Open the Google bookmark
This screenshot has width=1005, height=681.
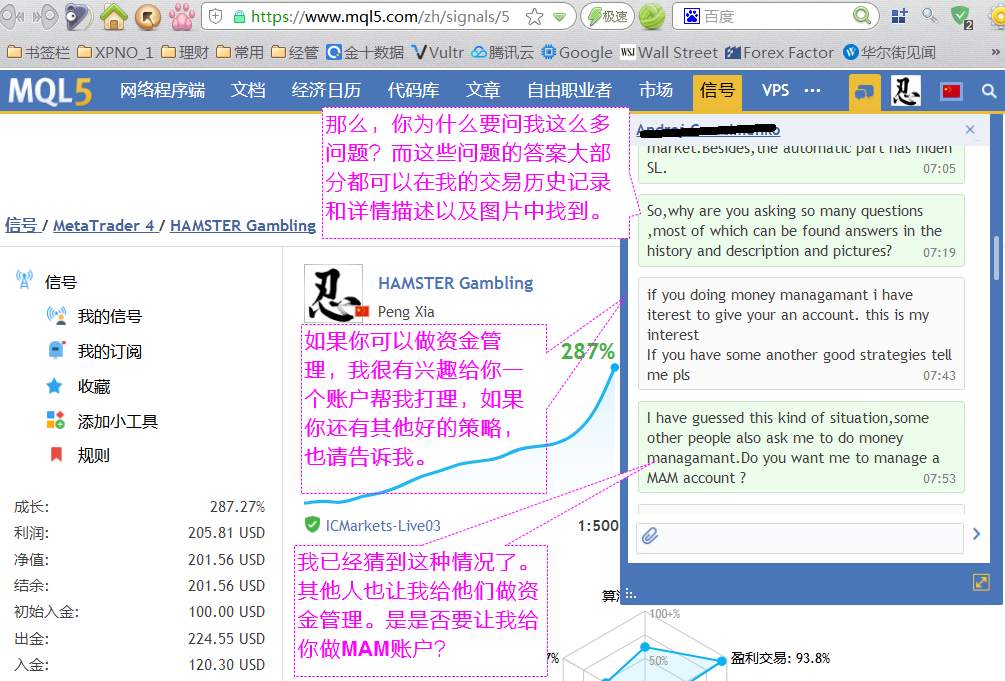pos(577,53)
